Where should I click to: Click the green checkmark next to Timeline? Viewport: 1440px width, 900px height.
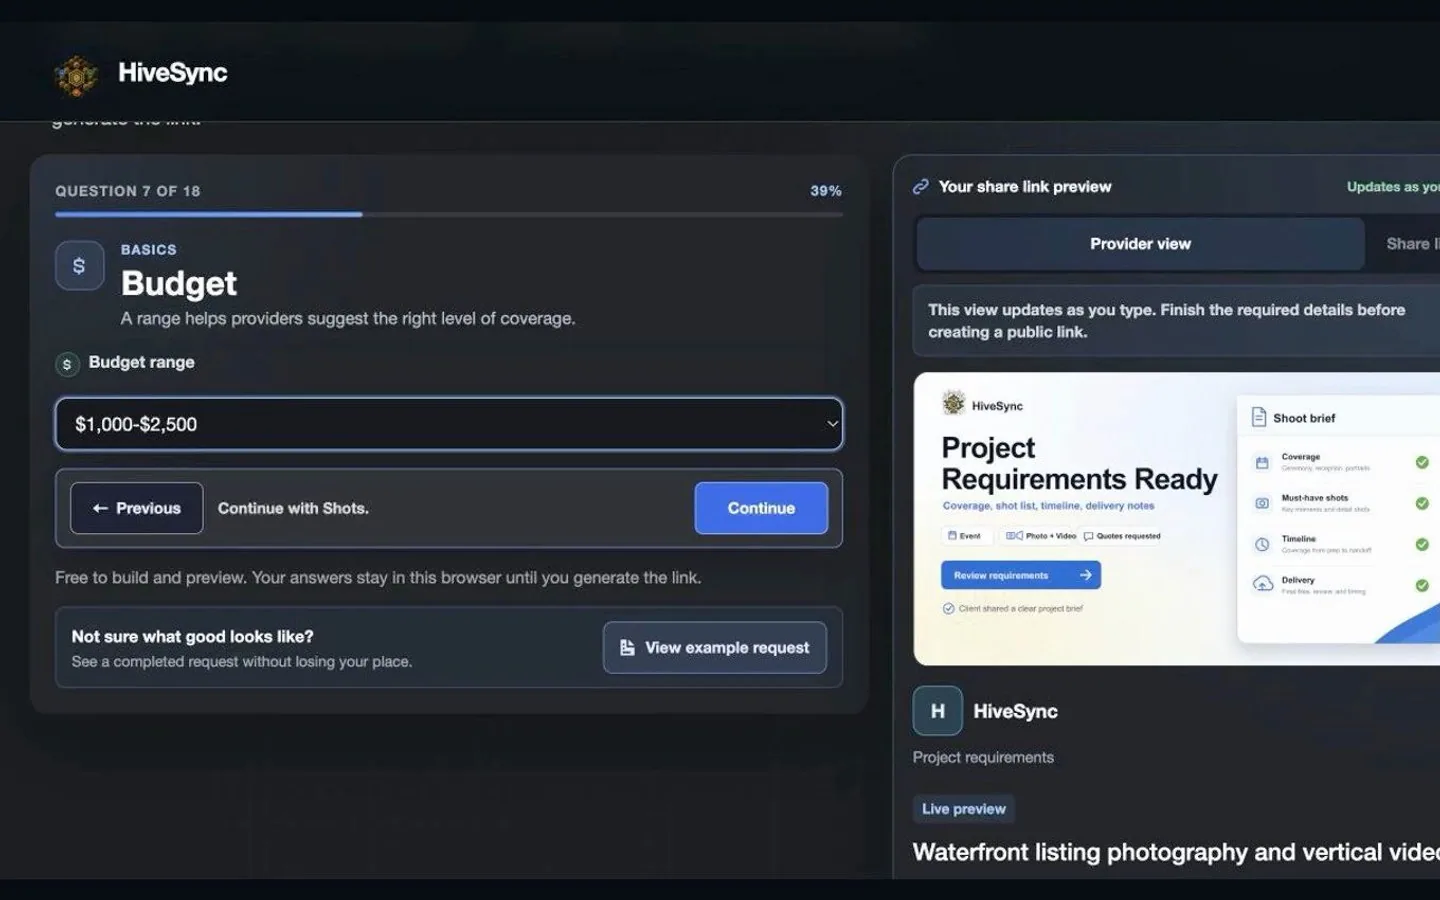coord(1422,544)
